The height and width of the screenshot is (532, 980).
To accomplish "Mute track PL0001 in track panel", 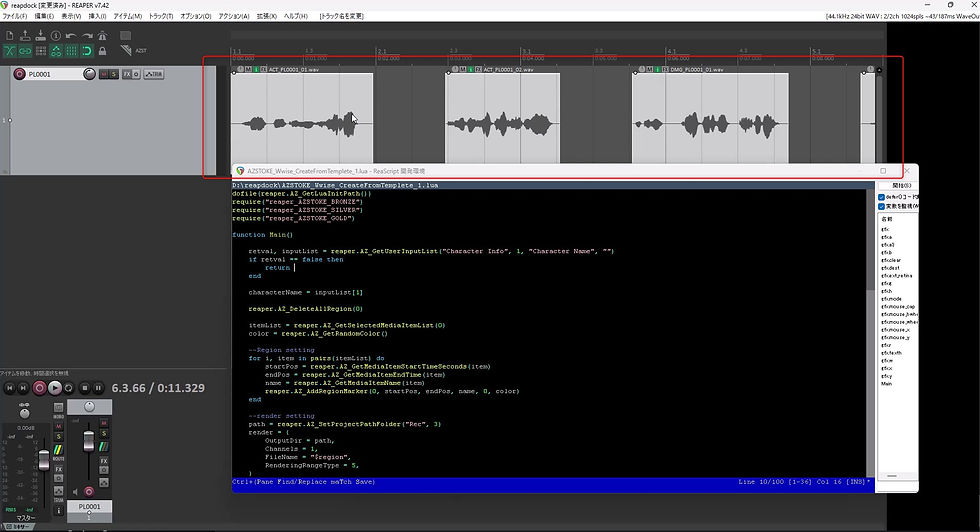I will [x=104, y=74].
